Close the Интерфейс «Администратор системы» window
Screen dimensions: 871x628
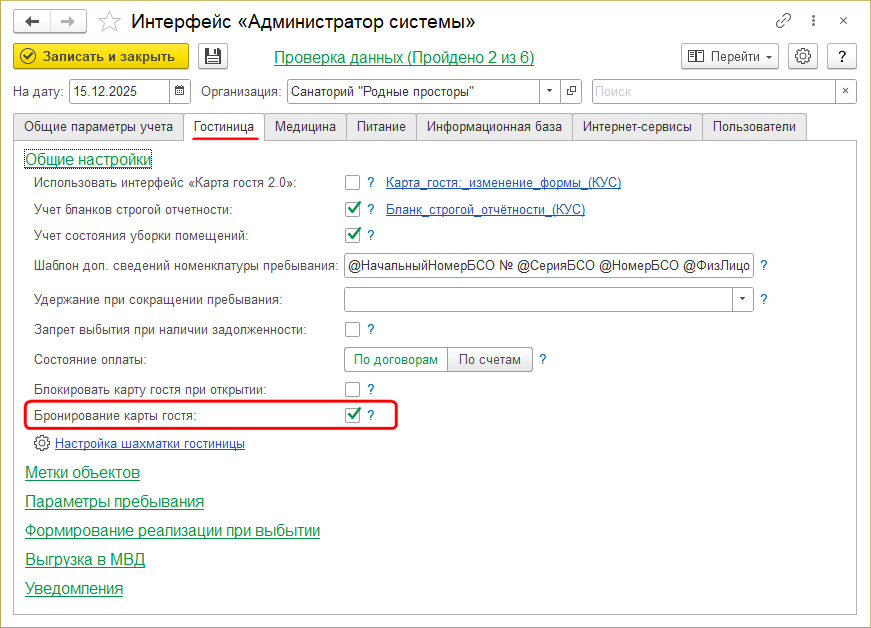pyautogui.click(x=843, y=21)
